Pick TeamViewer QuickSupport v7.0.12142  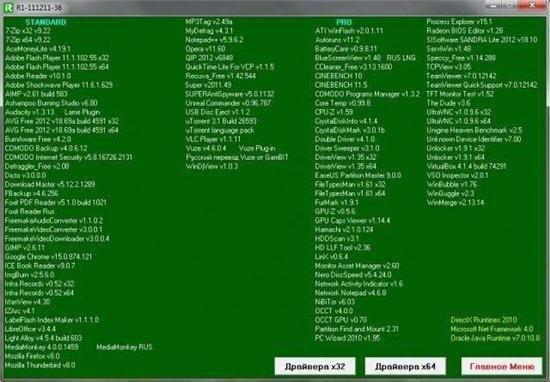(x=482, y=85)
